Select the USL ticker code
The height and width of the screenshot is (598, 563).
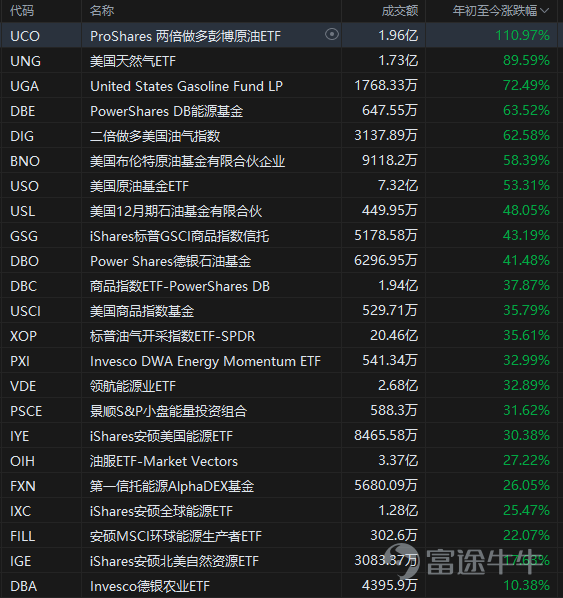[23, 211]
